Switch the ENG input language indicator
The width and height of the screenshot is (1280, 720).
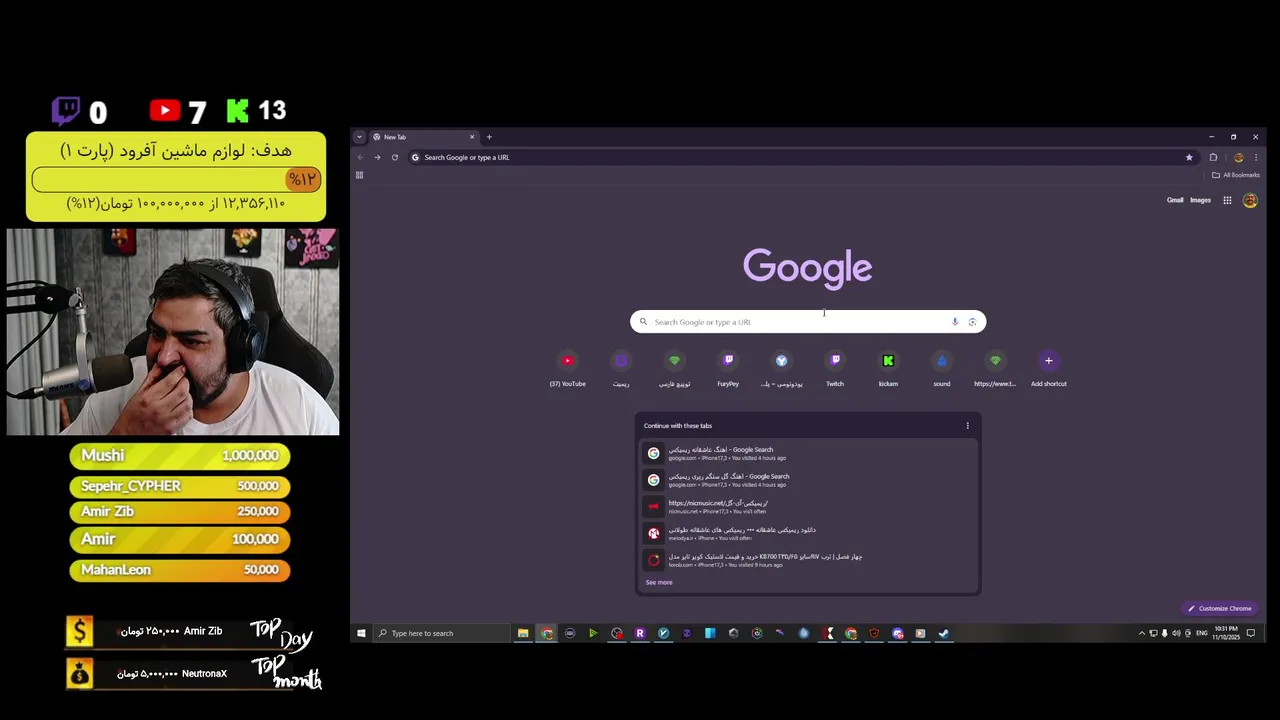coord(1202,633)
